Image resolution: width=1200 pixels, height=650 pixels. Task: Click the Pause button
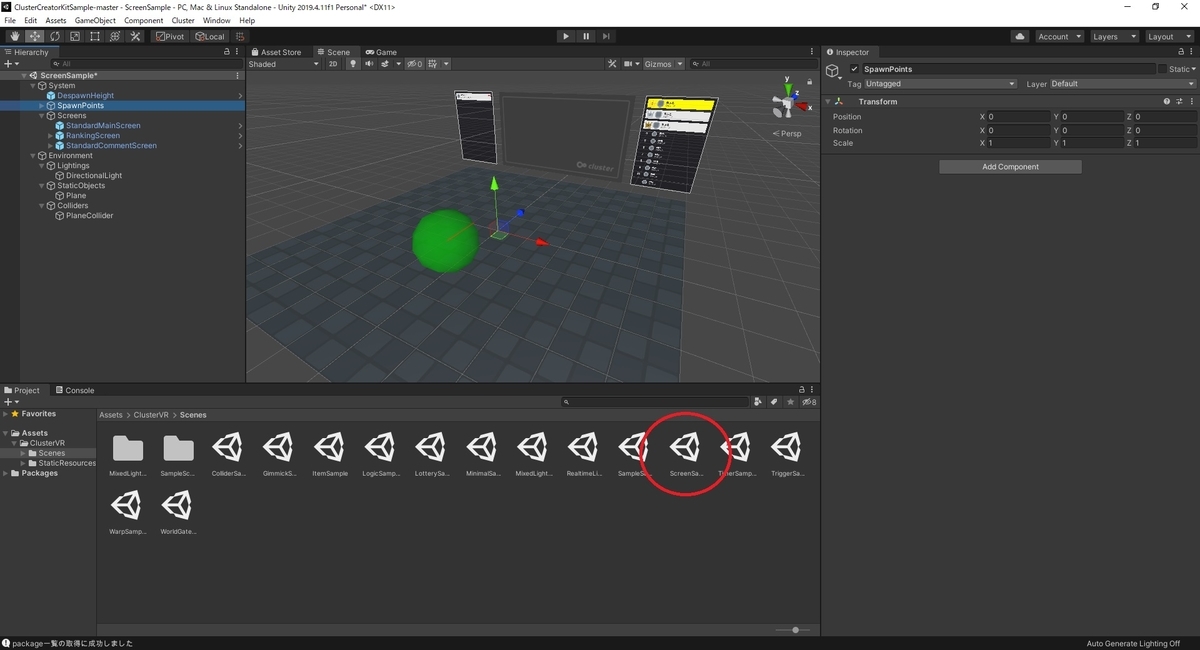pyautogui.click(x=586, y=36)
